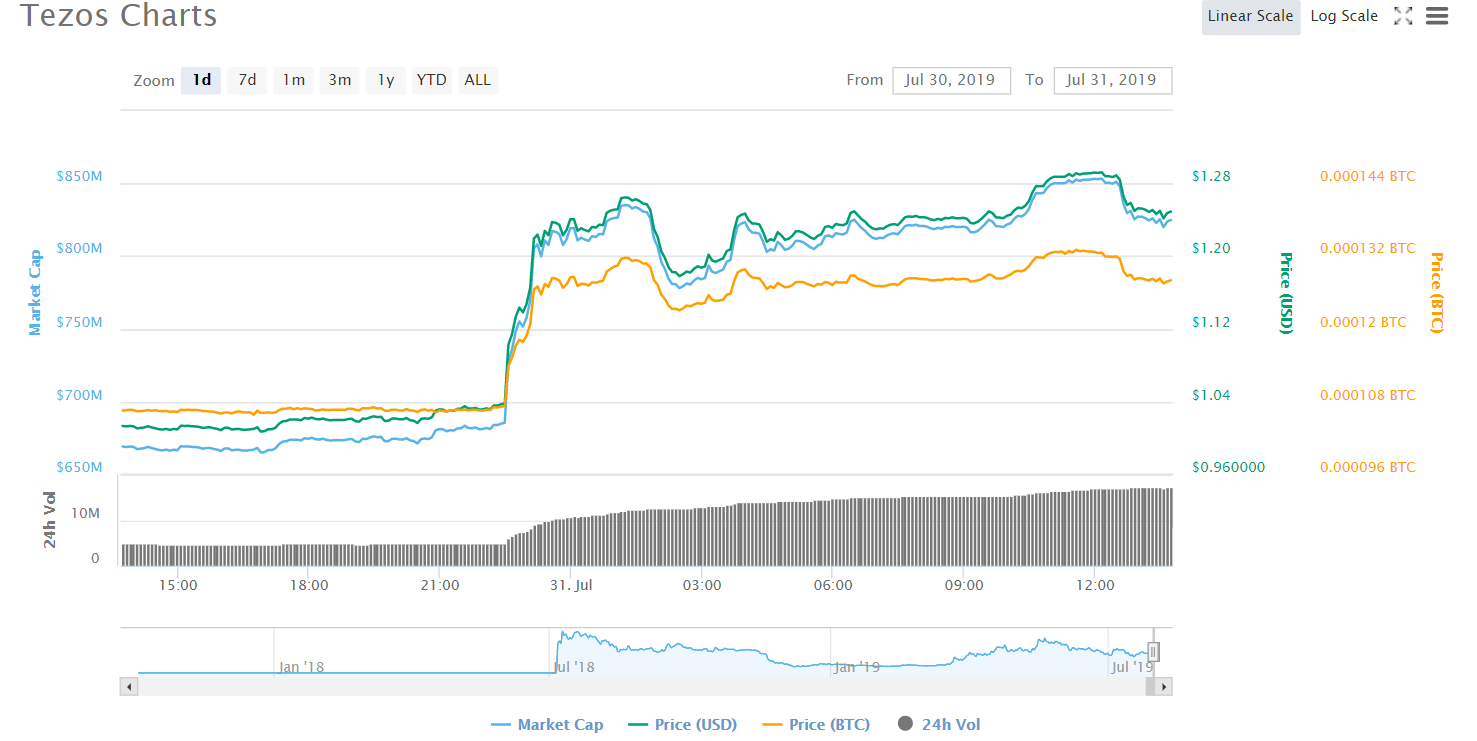Screen dimensions: 1477x741
Task: Click the Tezos Charts heading
Action: pos(119,16)
